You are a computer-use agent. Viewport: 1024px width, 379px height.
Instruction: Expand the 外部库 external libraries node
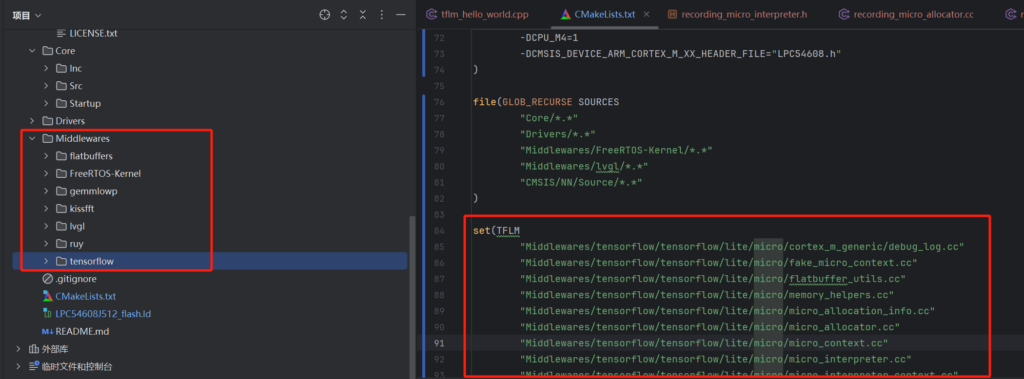point(18,350)
